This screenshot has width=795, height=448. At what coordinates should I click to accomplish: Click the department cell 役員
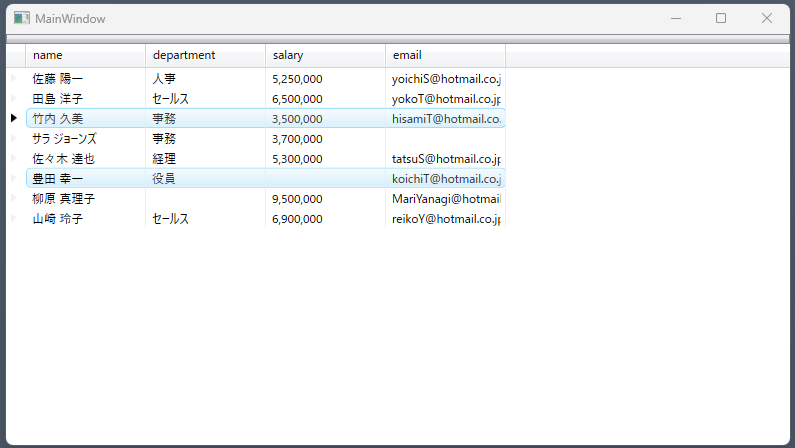click(205, 178)
